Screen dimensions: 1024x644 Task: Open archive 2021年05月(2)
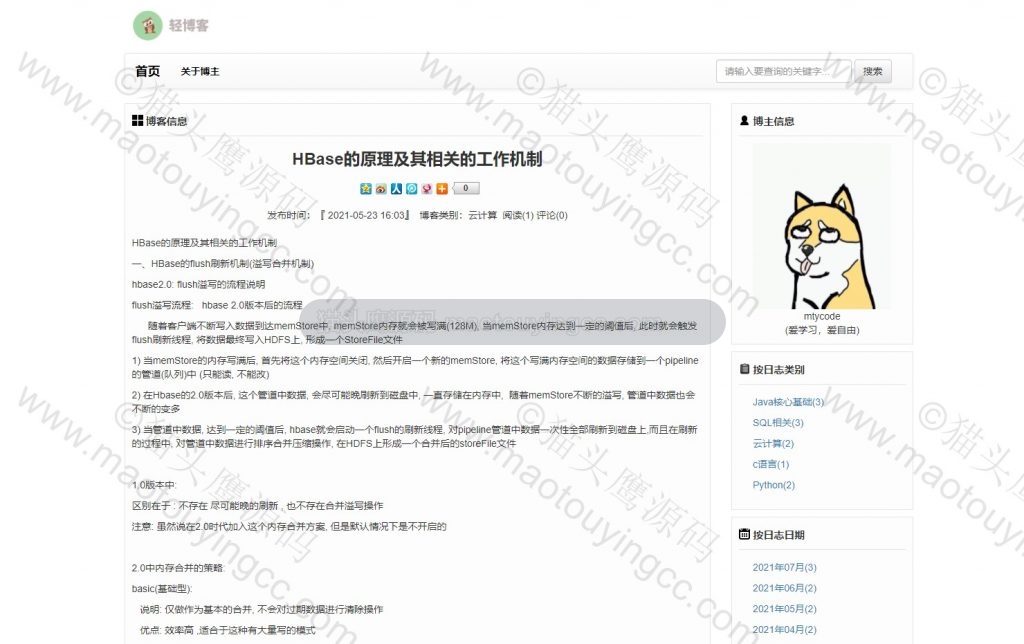point(784,609)
